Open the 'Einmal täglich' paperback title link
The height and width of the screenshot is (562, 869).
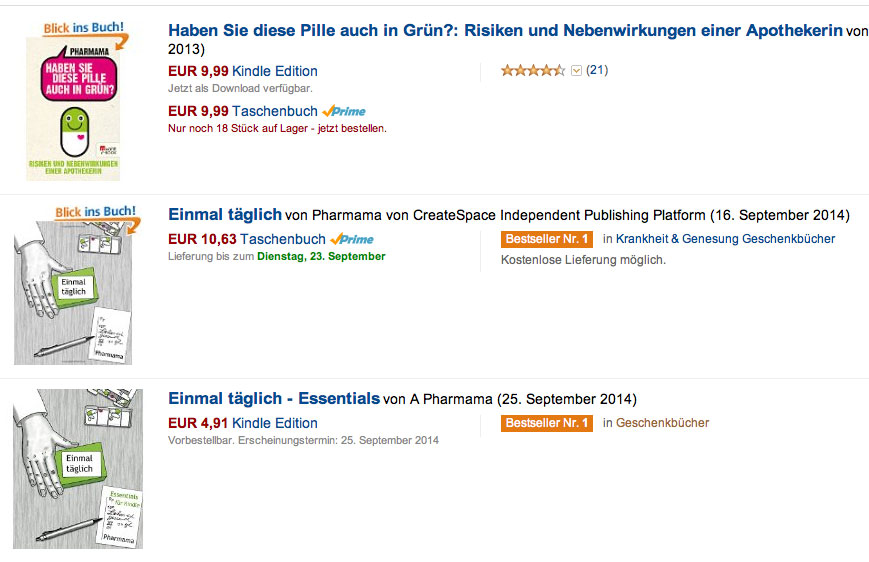pyautogui.click(x=225, y=215)
